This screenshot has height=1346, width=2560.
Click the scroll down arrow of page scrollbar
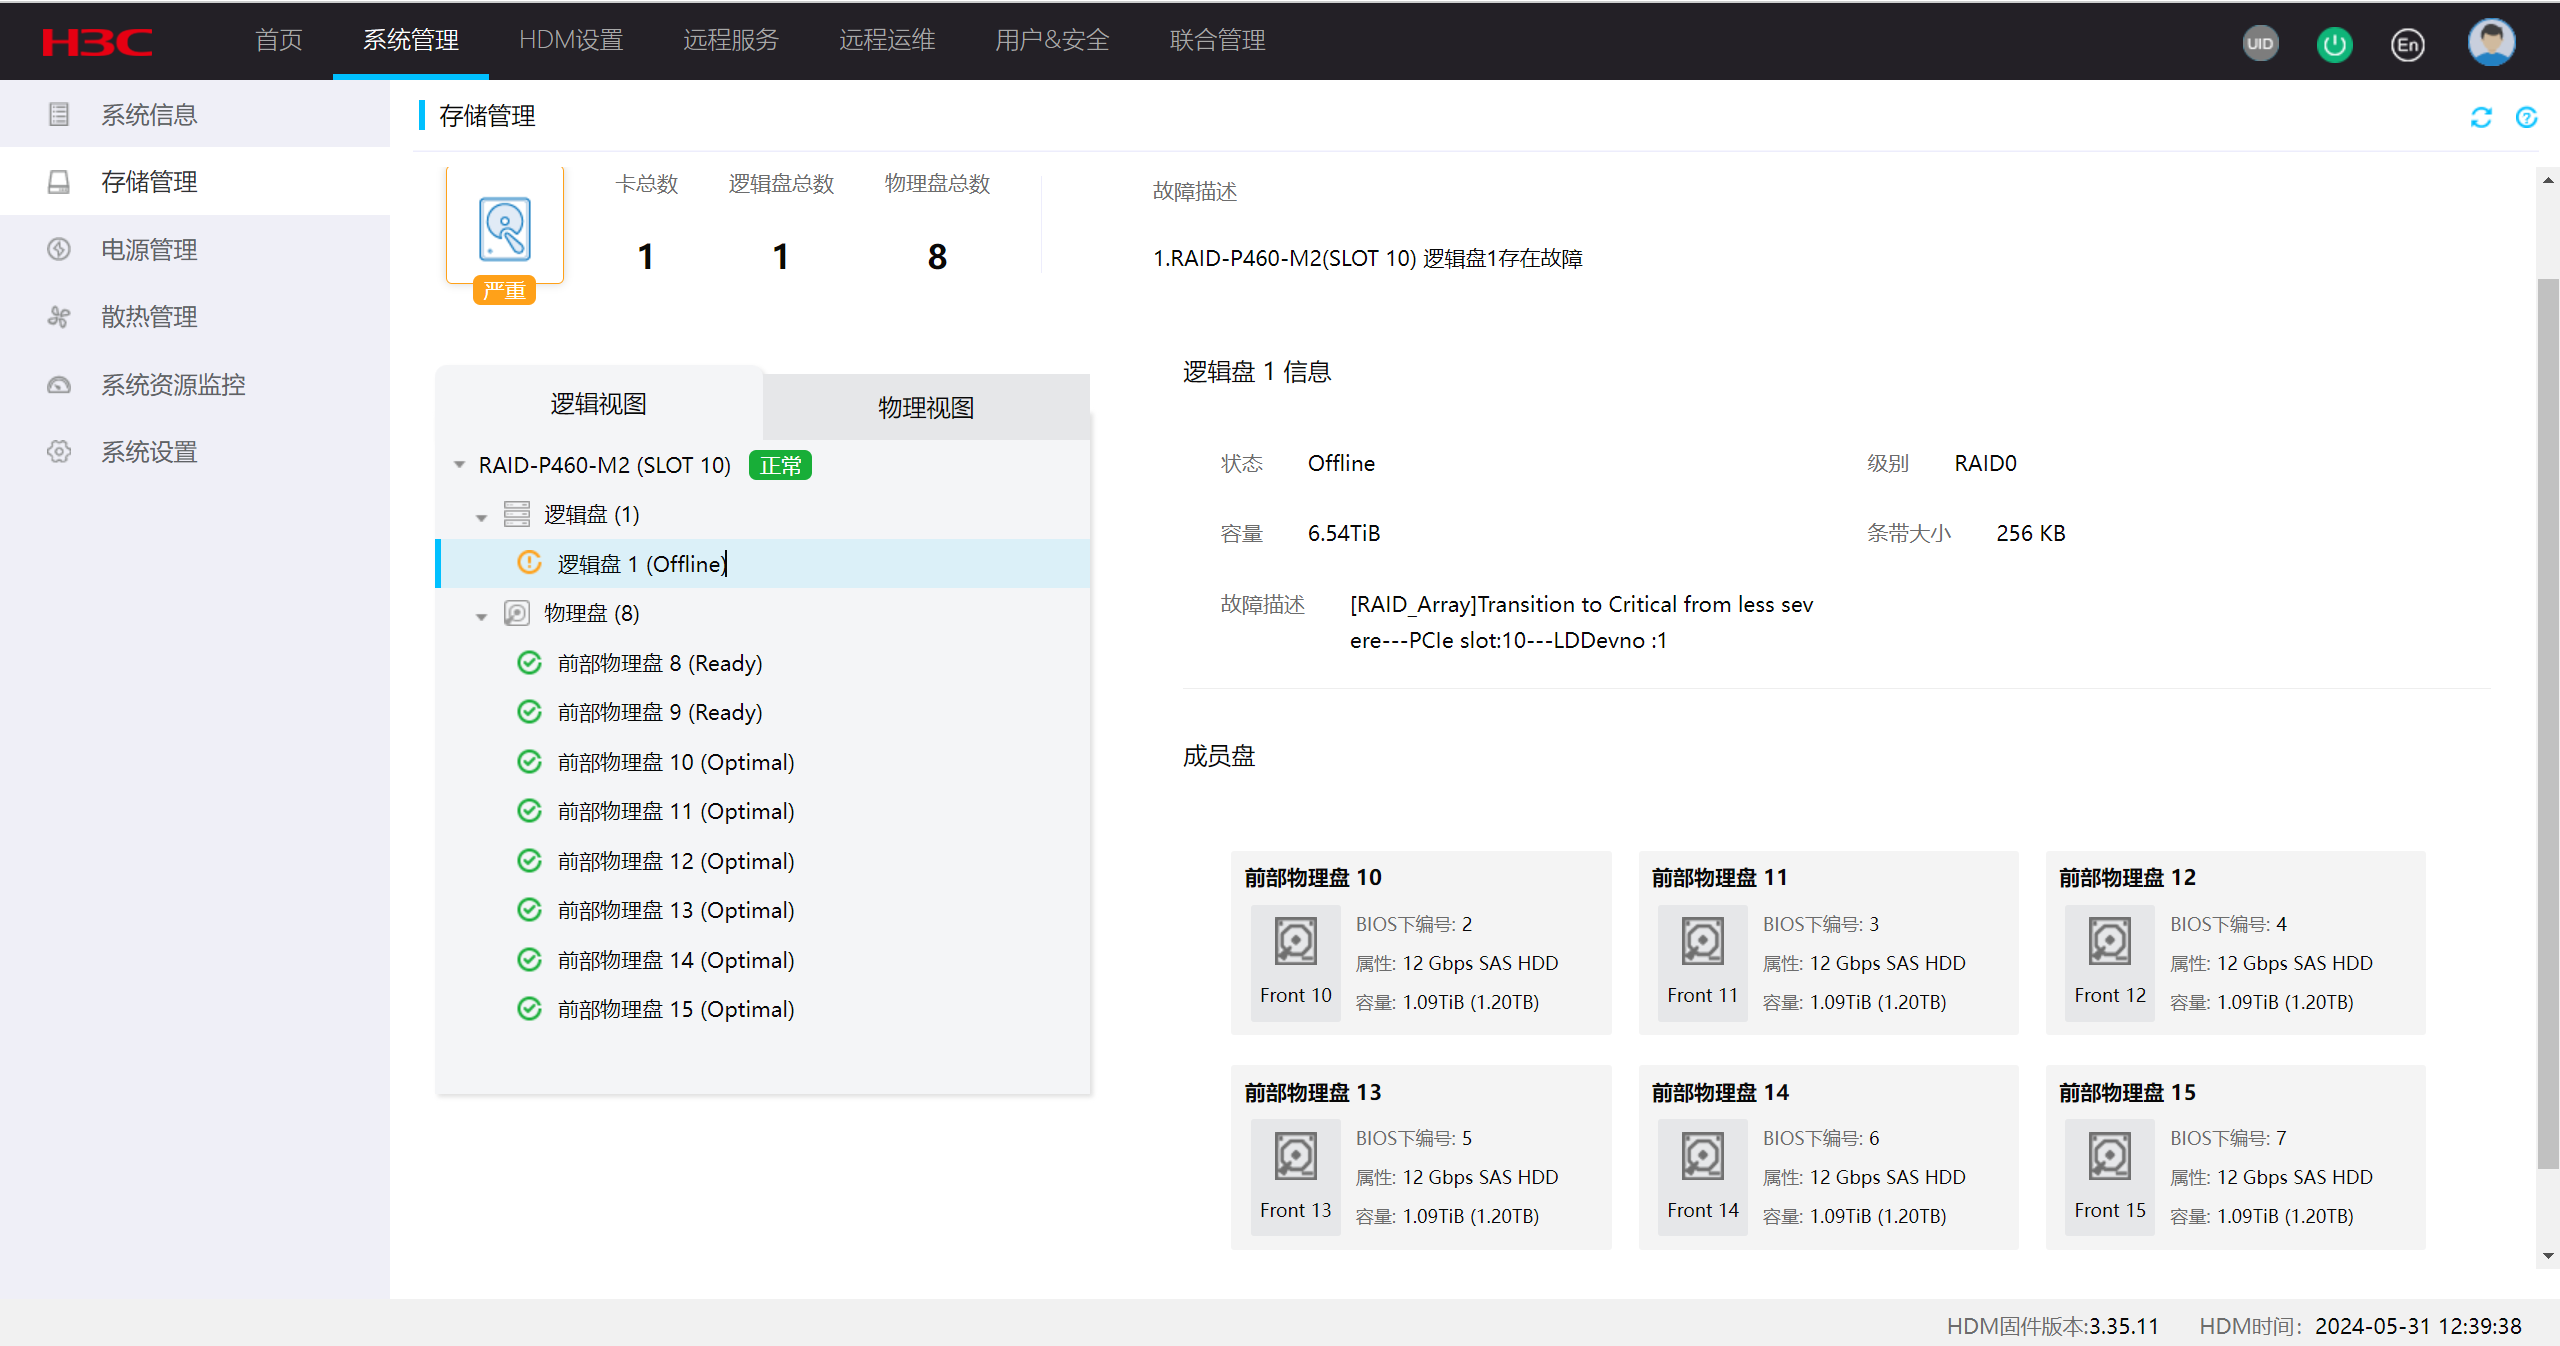(x=2547, y=1256)
